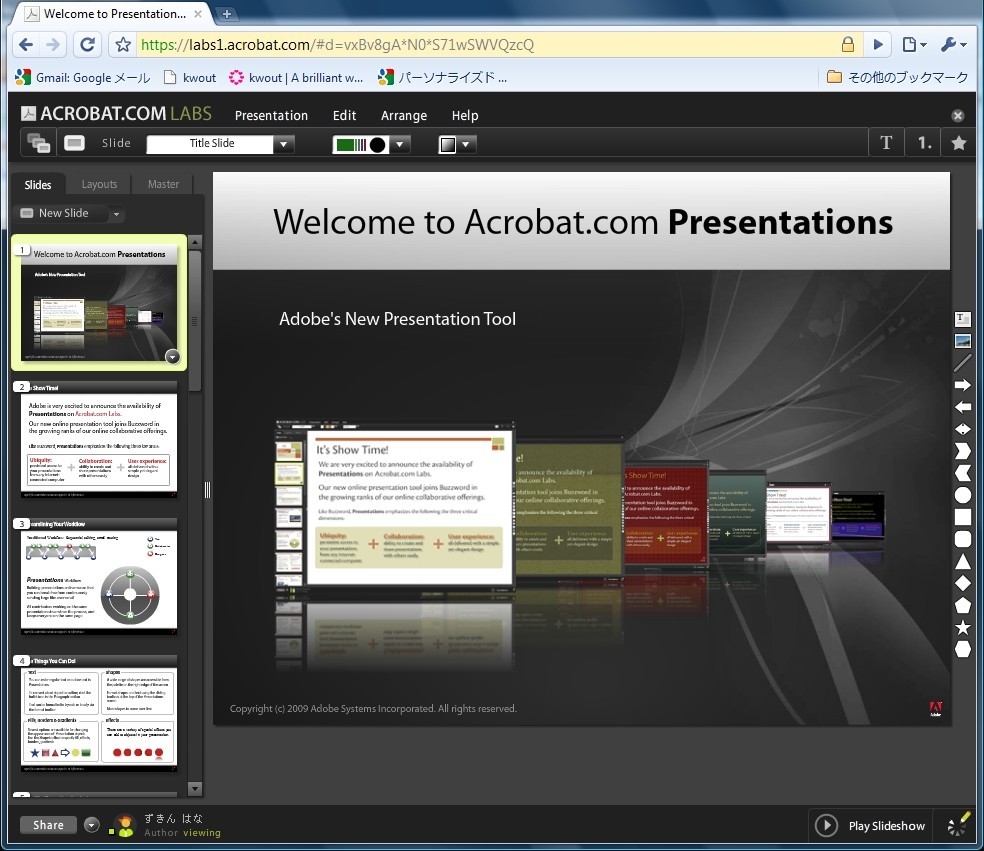
Task: Start Play Slideshow
Action: coord(870,825)
